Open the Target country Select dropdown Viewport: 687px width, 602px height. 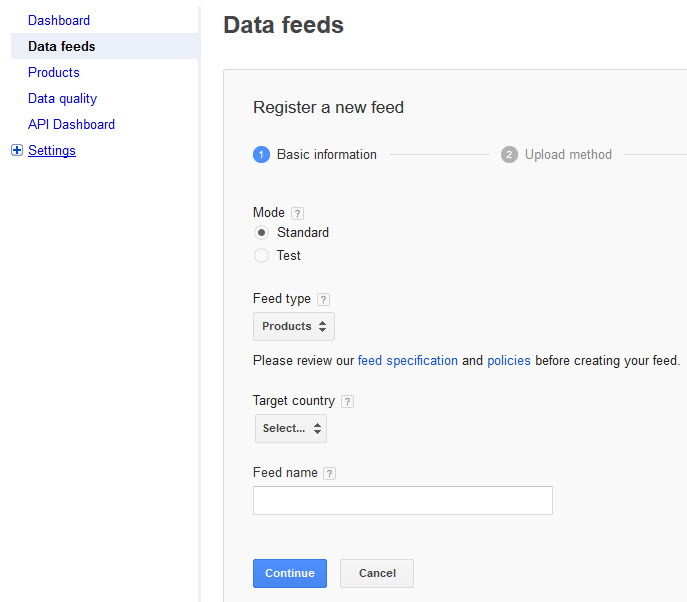(x=291, y=428)
